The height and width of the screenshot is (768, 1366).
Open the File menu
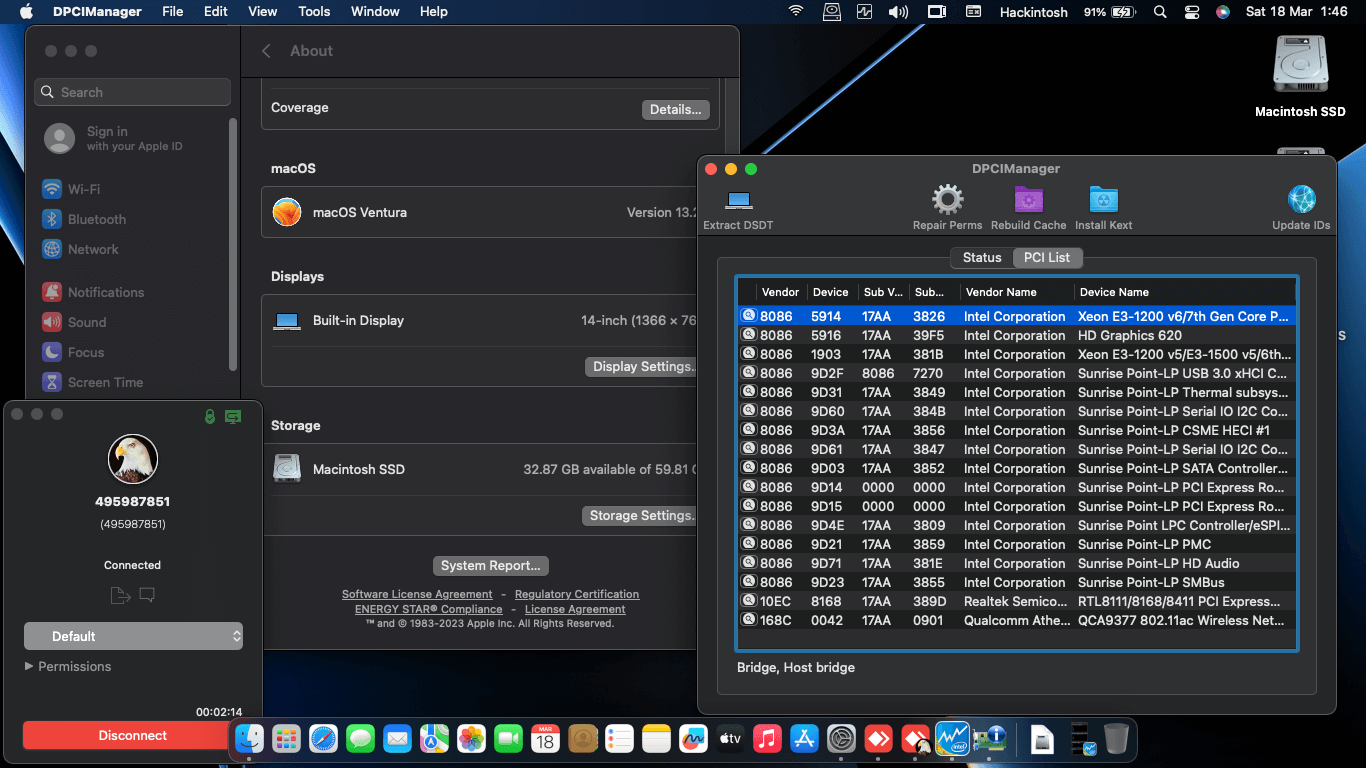coord(173,12)
